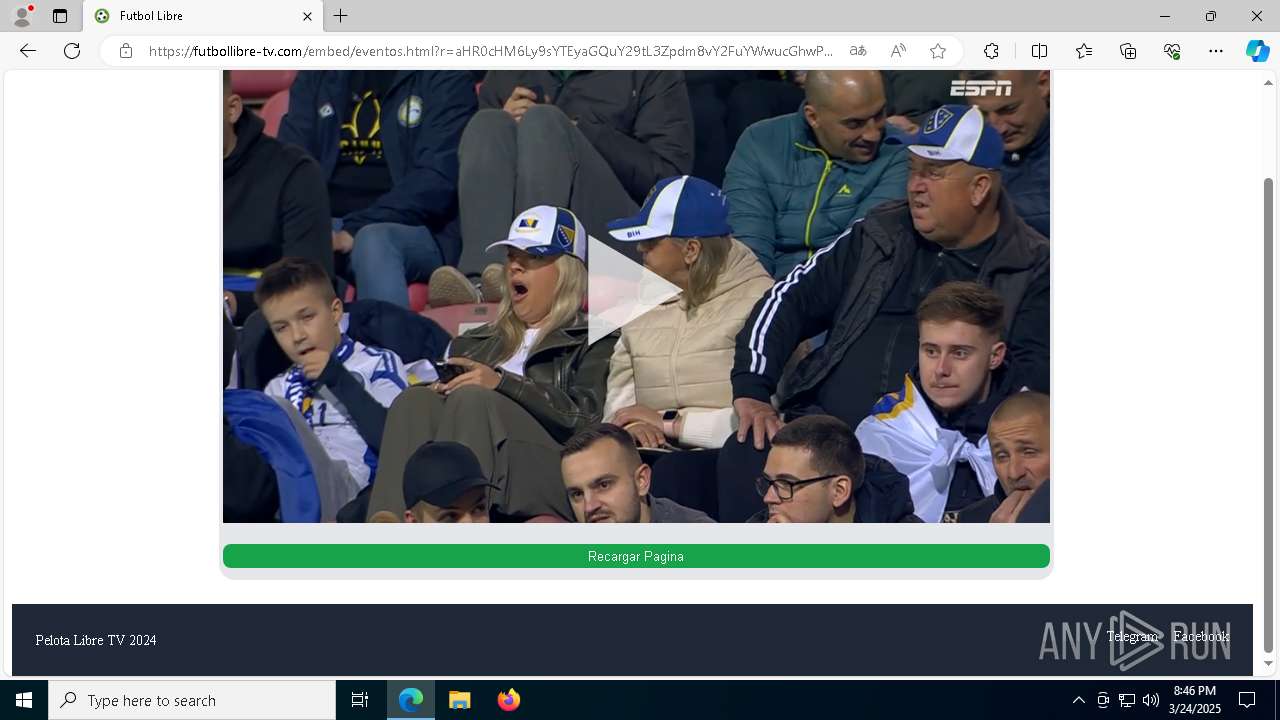Add page to favorites star
The image size is (1280, 720).
tap(938, 51)
